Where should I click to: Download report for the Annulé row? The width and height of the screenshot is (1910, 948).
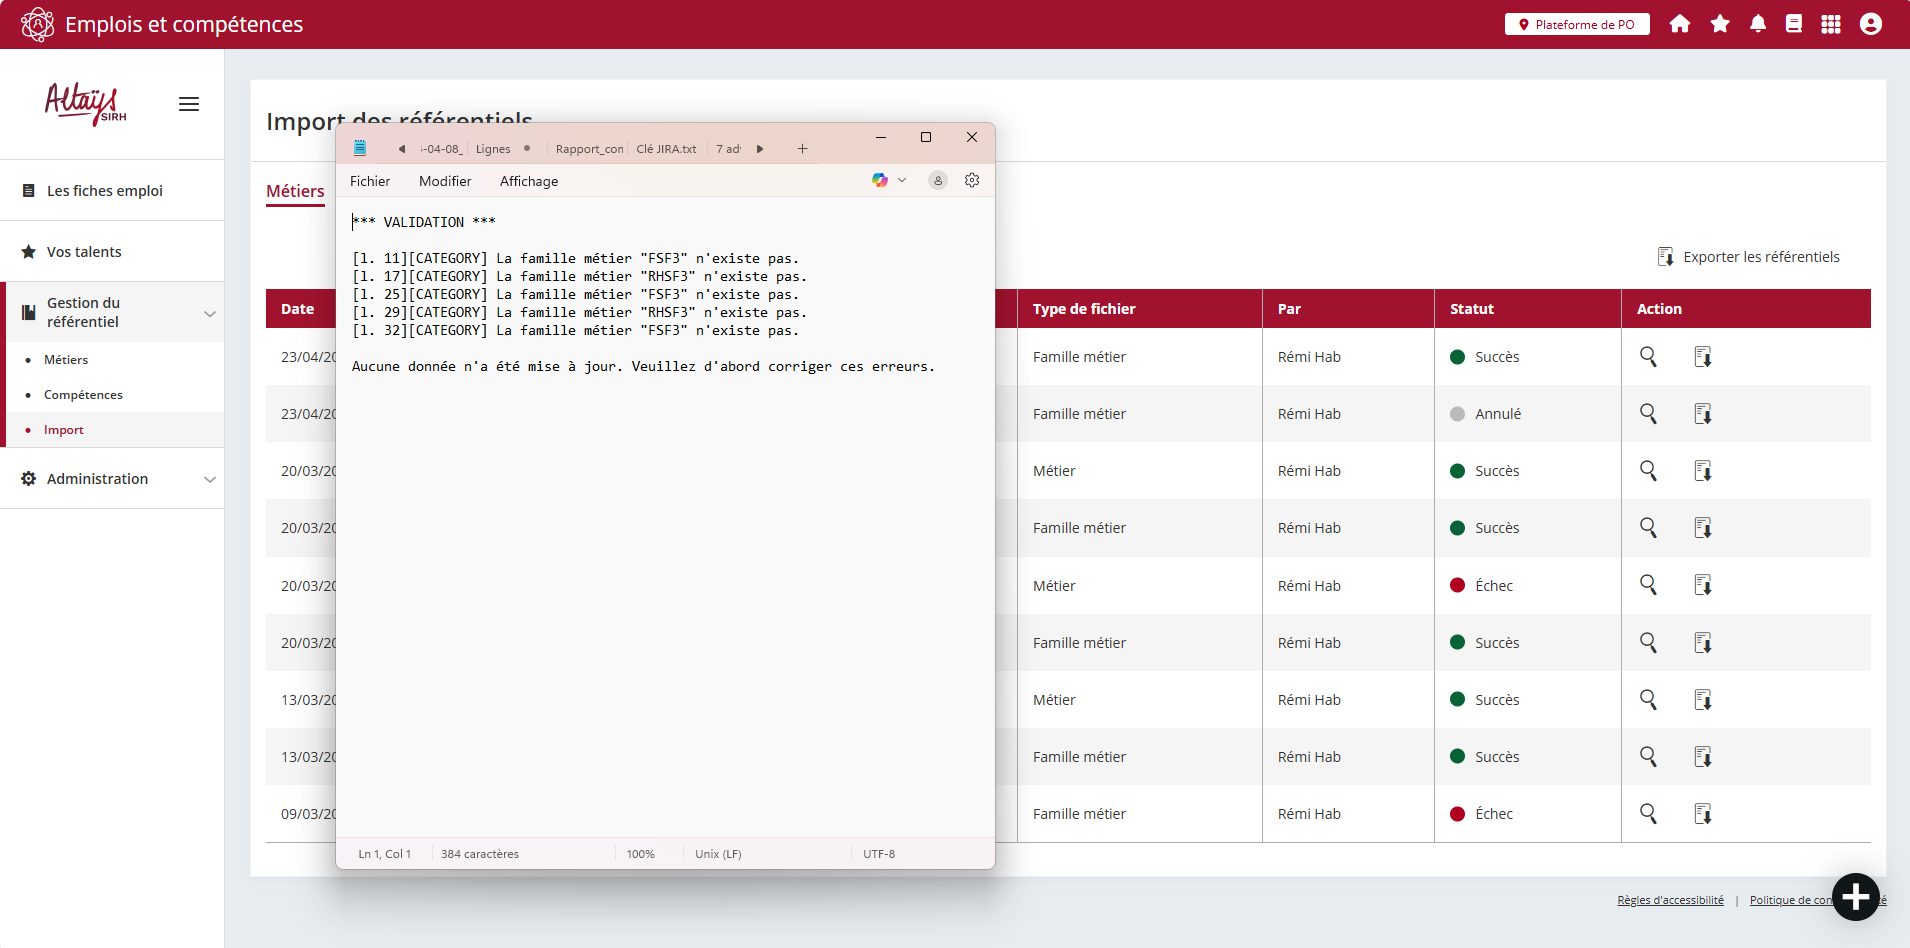coord(1703,414)
